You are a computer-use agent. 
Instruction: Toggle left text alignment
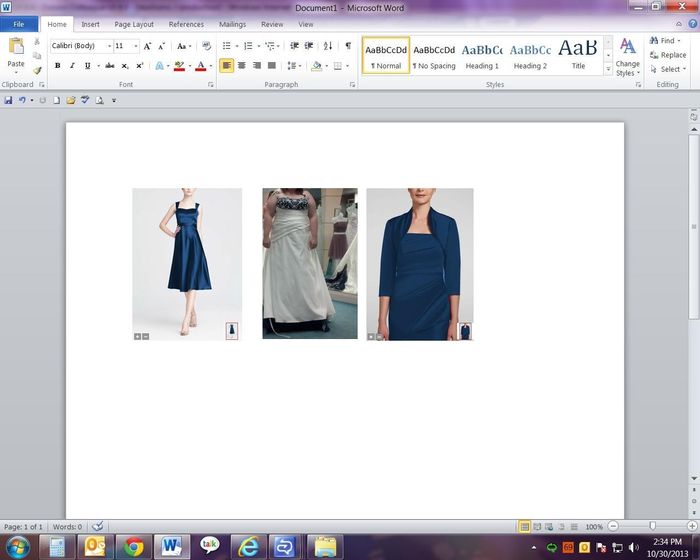227,66
